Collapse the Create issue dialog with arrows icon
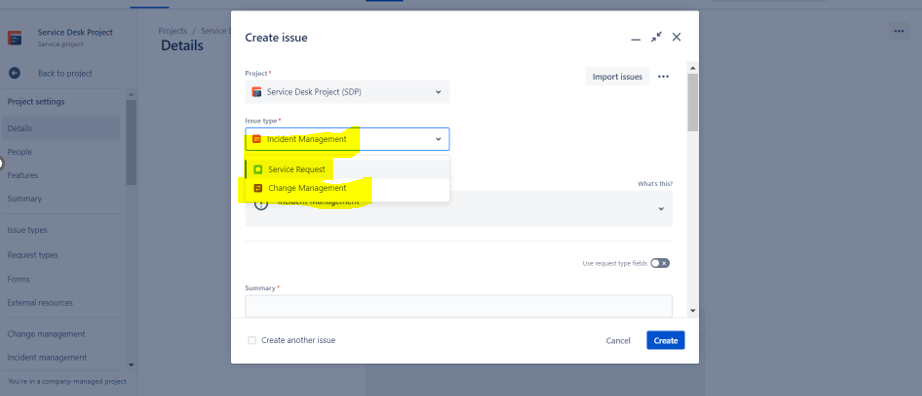Image resolution: width=922 pixels, height=396 pixels. coord(656,37)
